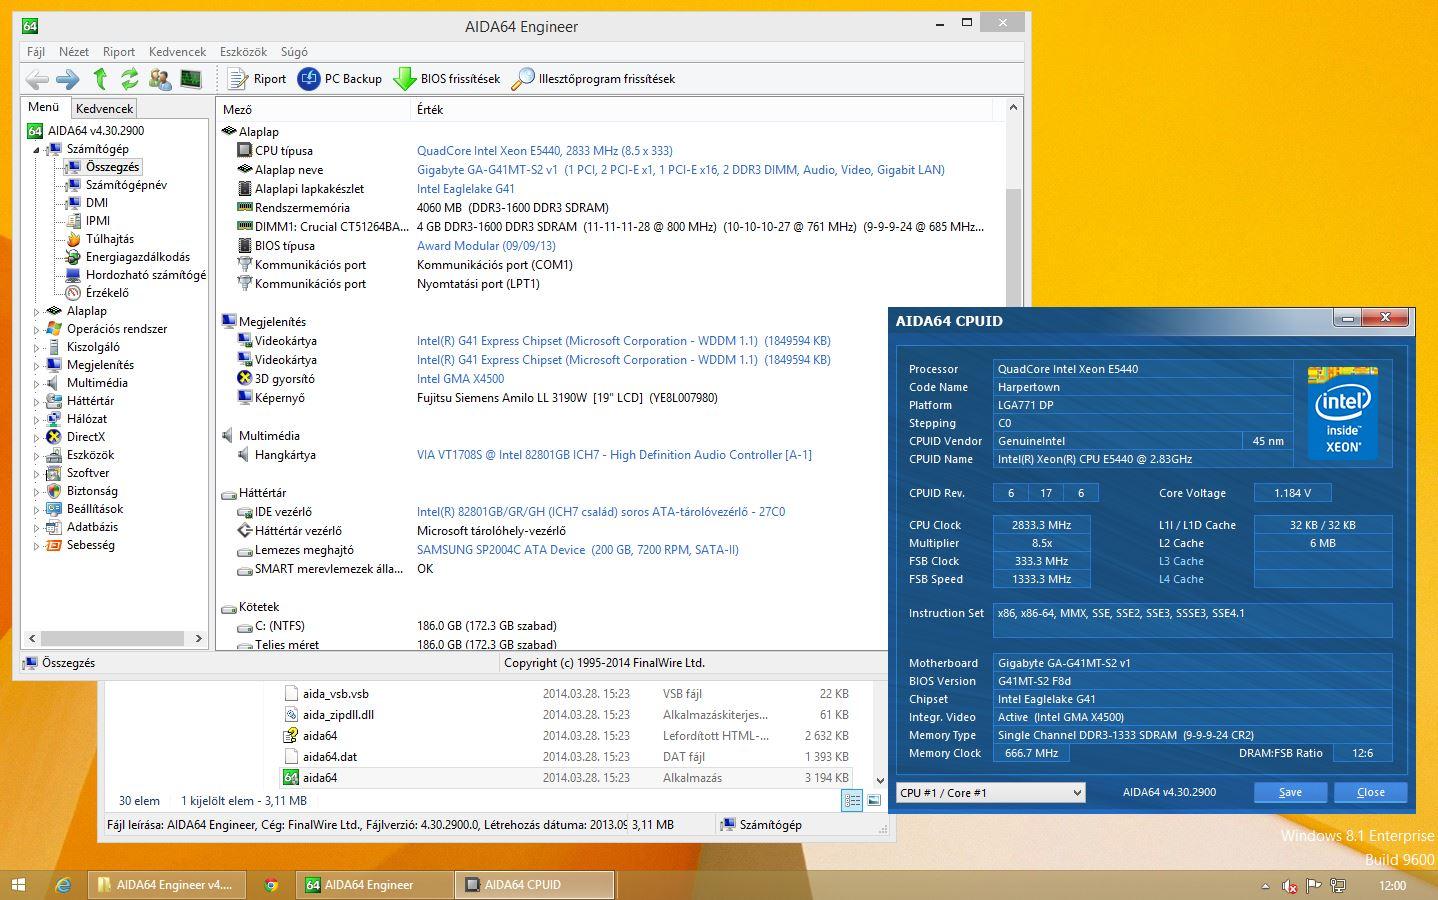This screenshot has width=1438, height=900.
Task: Click the green up-level arrow icon
Action: point(100,79)
